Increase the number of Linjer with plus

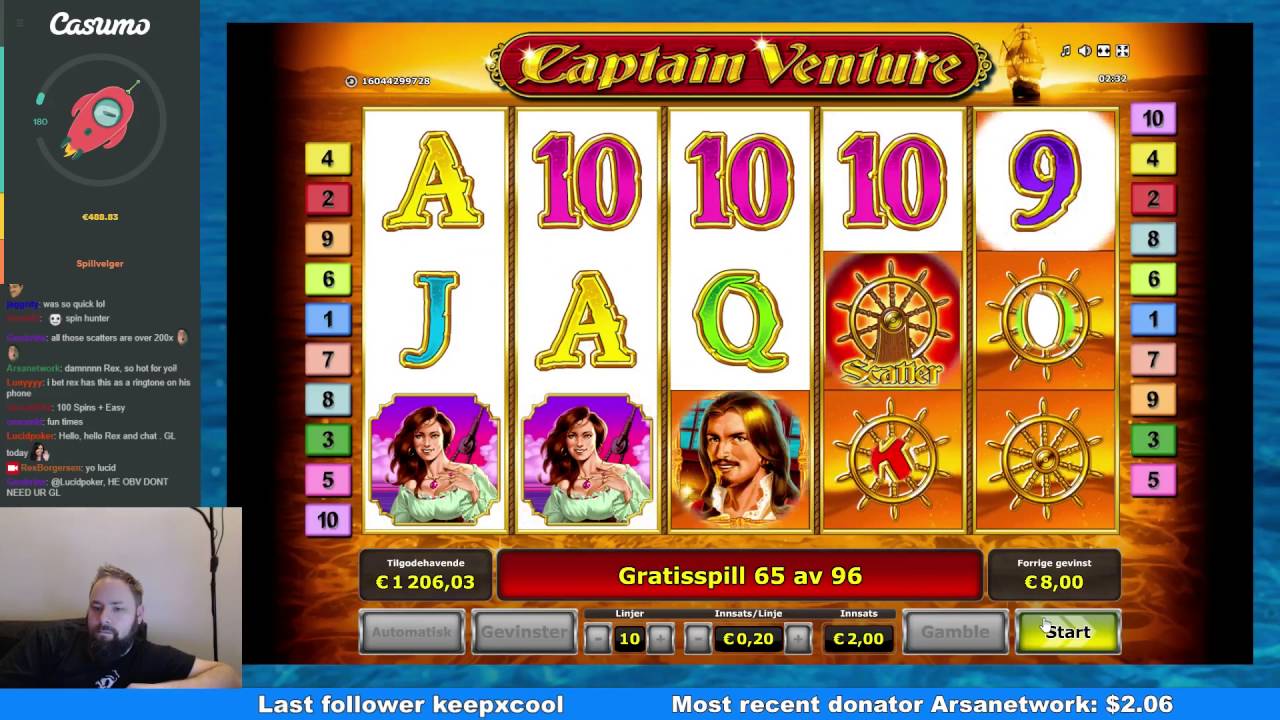tap(660, 638)
